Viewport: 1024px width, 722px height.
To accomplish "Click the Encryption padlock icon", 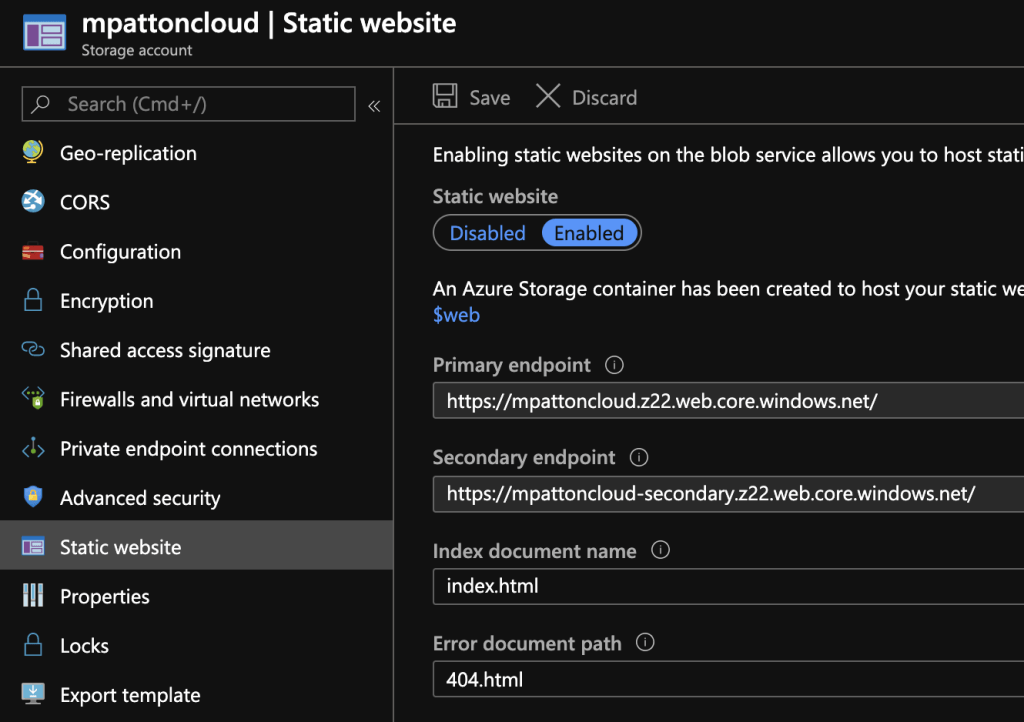I will [x=33, y=301].
